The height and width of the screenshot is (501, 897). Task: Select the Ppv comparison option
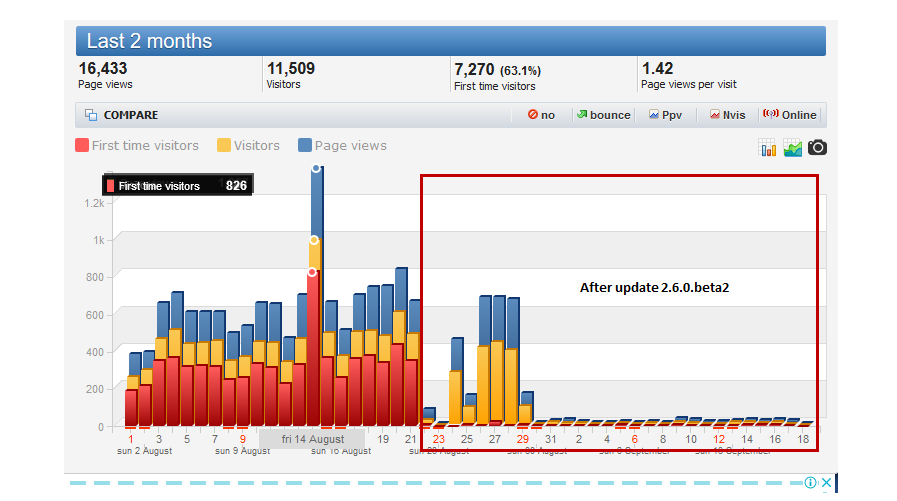[x=665, y=115]
